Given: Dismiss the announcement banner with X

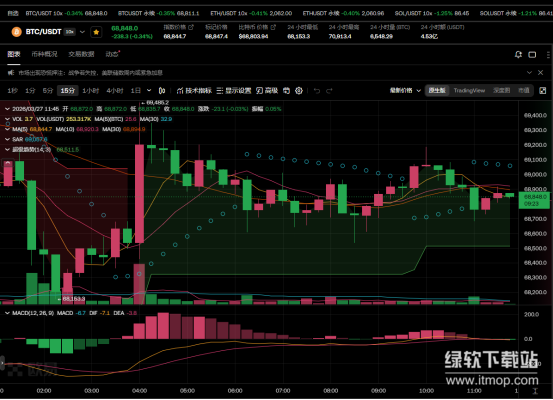Looking at the screenshot, I should [541, 72].
